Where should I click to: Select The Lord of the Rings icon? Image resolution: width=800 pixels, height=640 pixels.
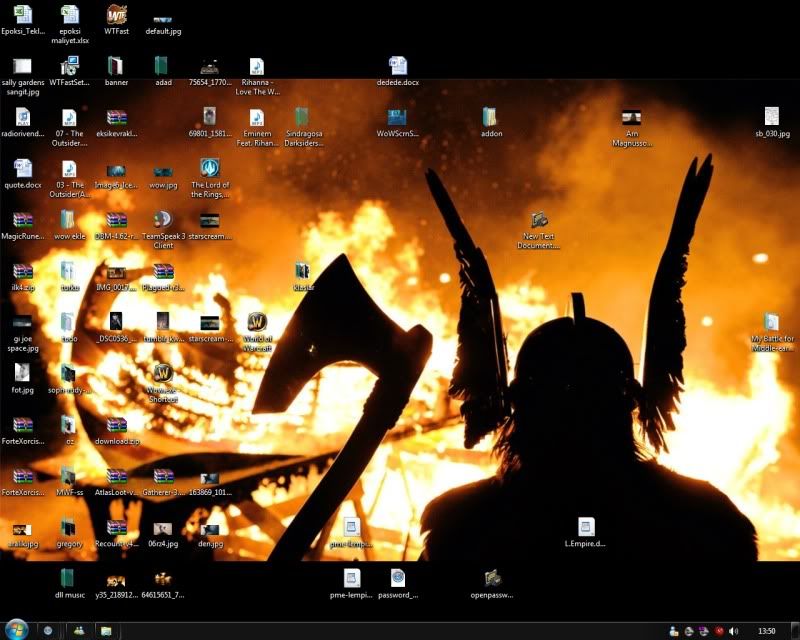[x=210, y=168]
